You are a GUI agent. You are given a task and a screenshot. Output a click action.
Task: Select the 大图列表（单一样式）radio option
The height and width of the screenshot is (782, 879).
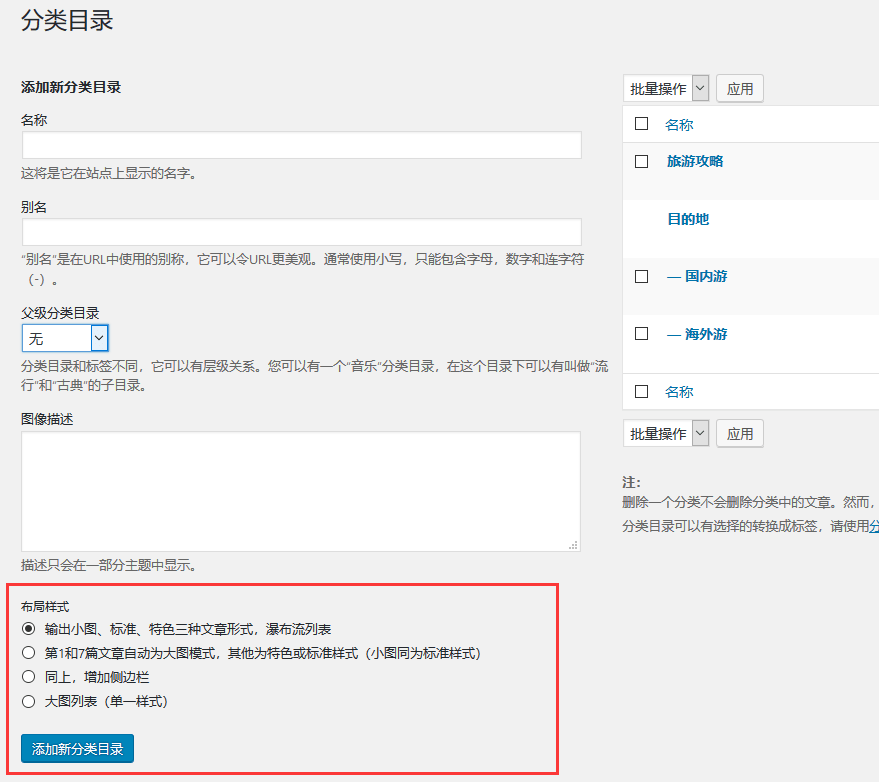28,701
